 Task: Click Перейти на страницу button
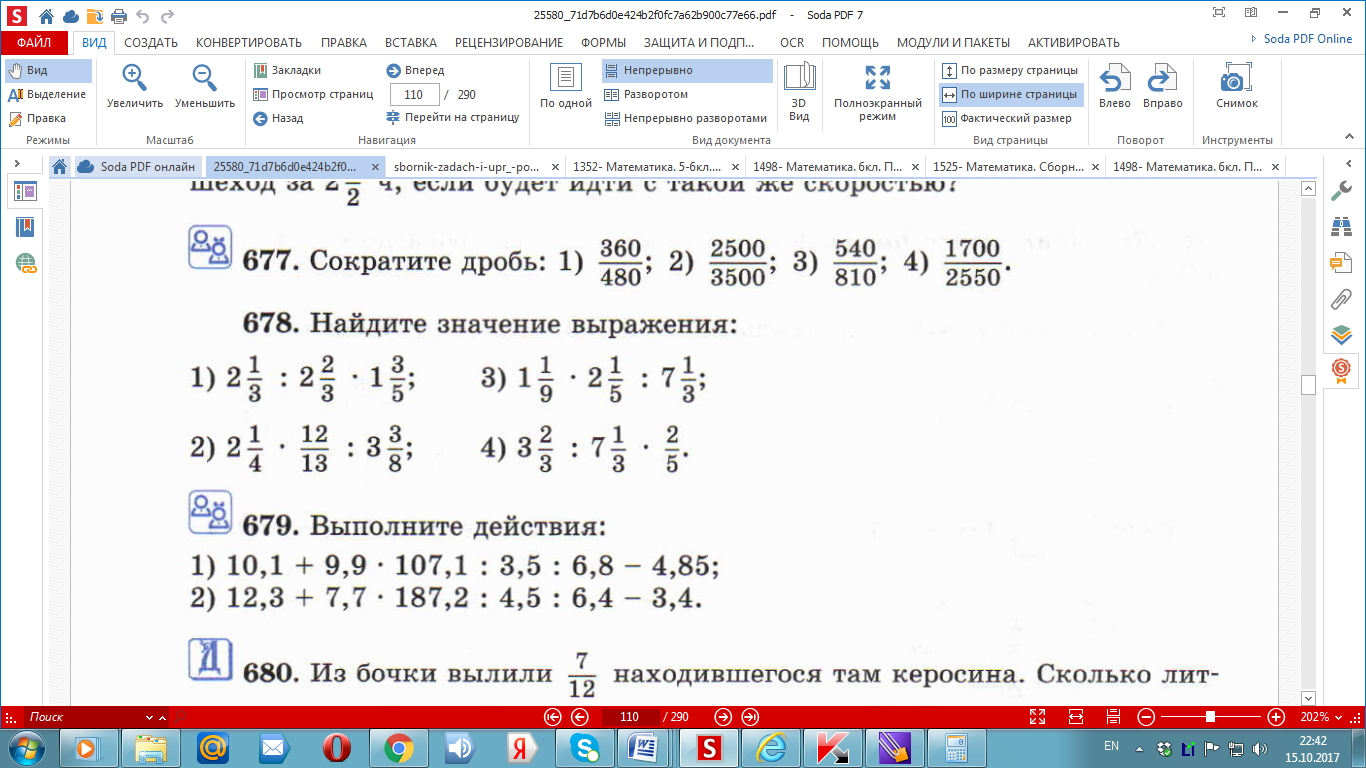pyautogui.click(x=454, y=118)
